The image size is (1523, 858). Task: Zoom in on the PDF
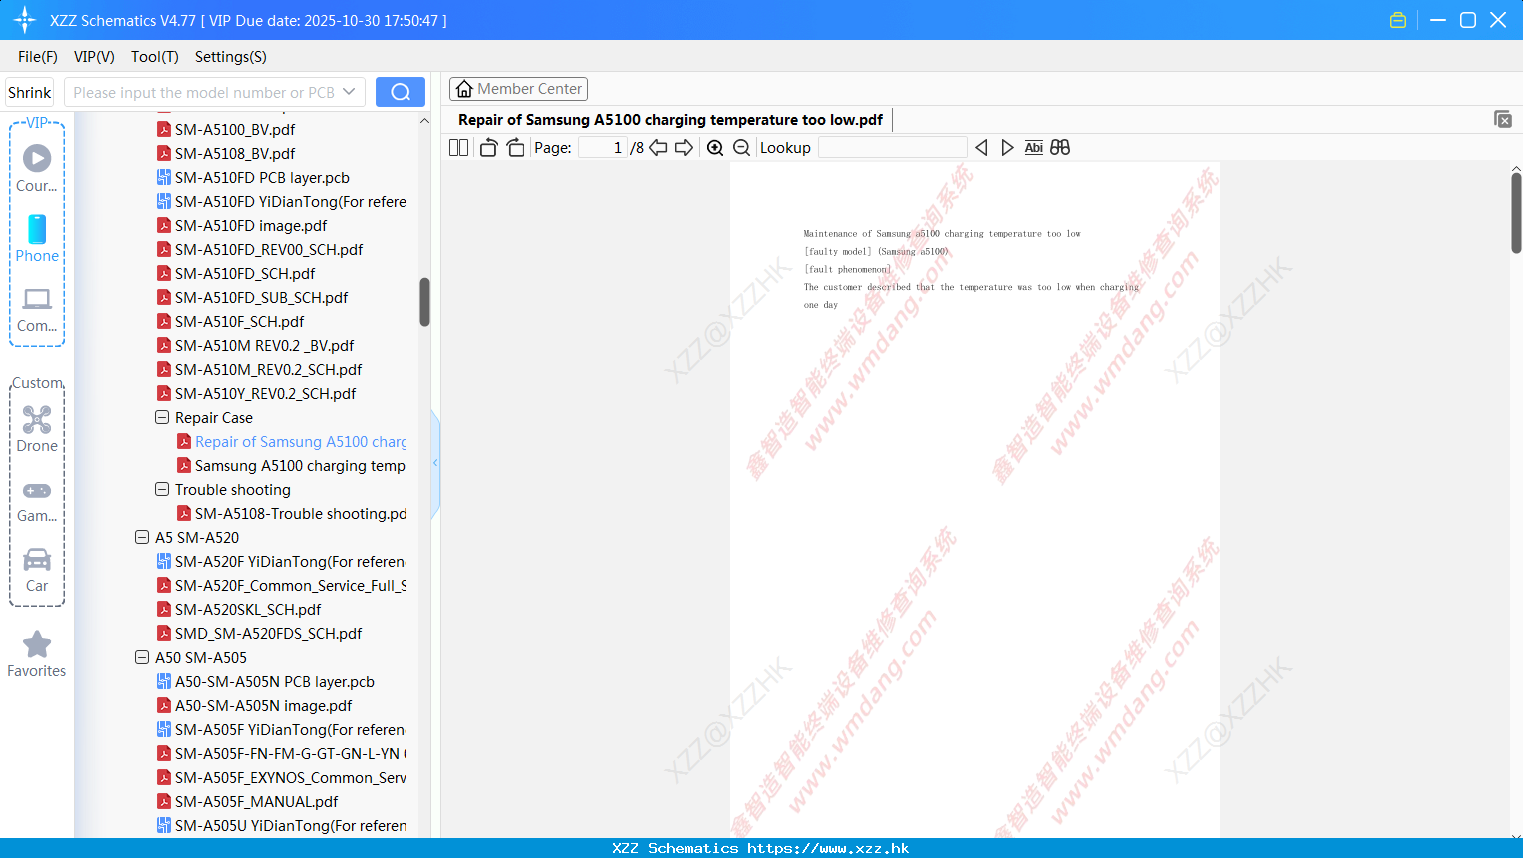[715, 148]
